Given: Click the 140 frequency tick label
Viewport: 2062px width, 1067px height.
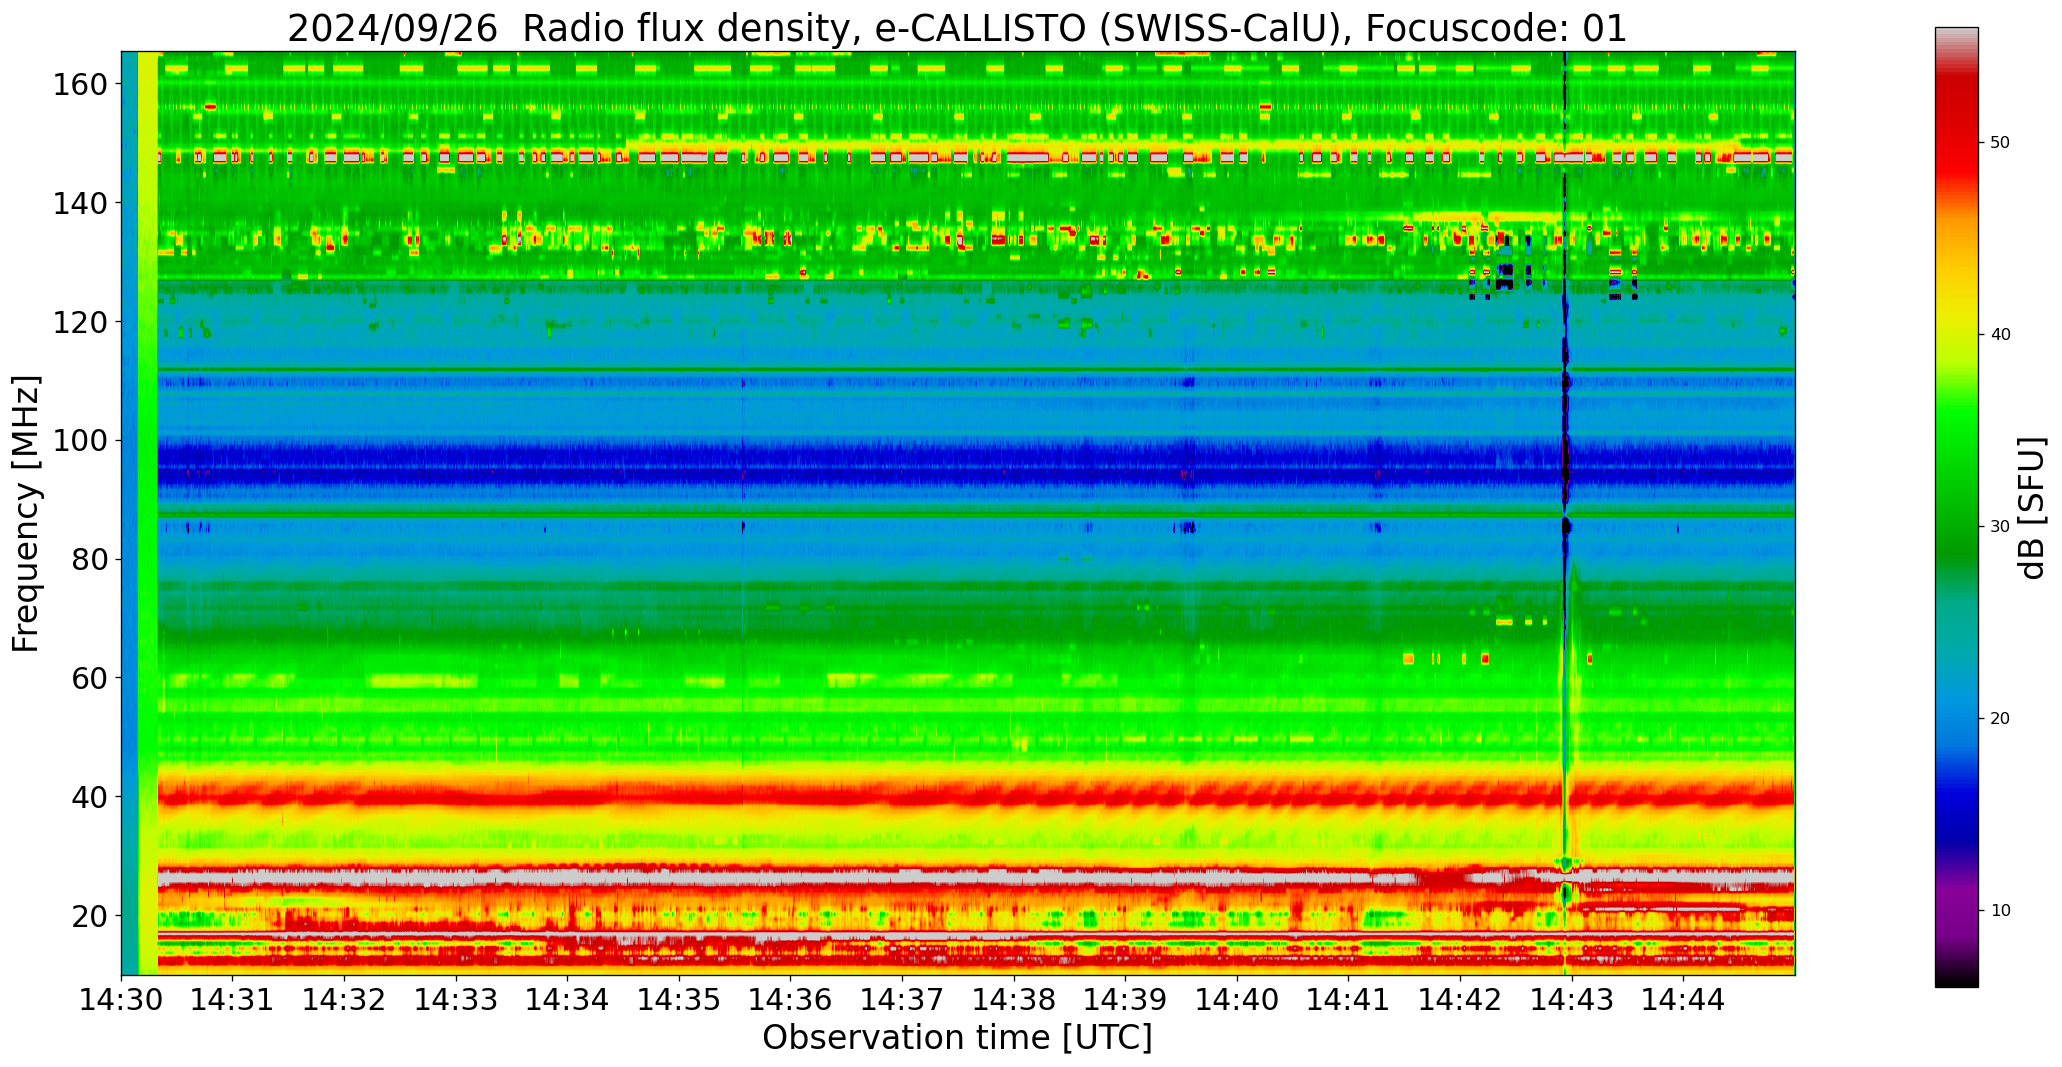Looking at the screenshot, I should [x=79, y=204].
